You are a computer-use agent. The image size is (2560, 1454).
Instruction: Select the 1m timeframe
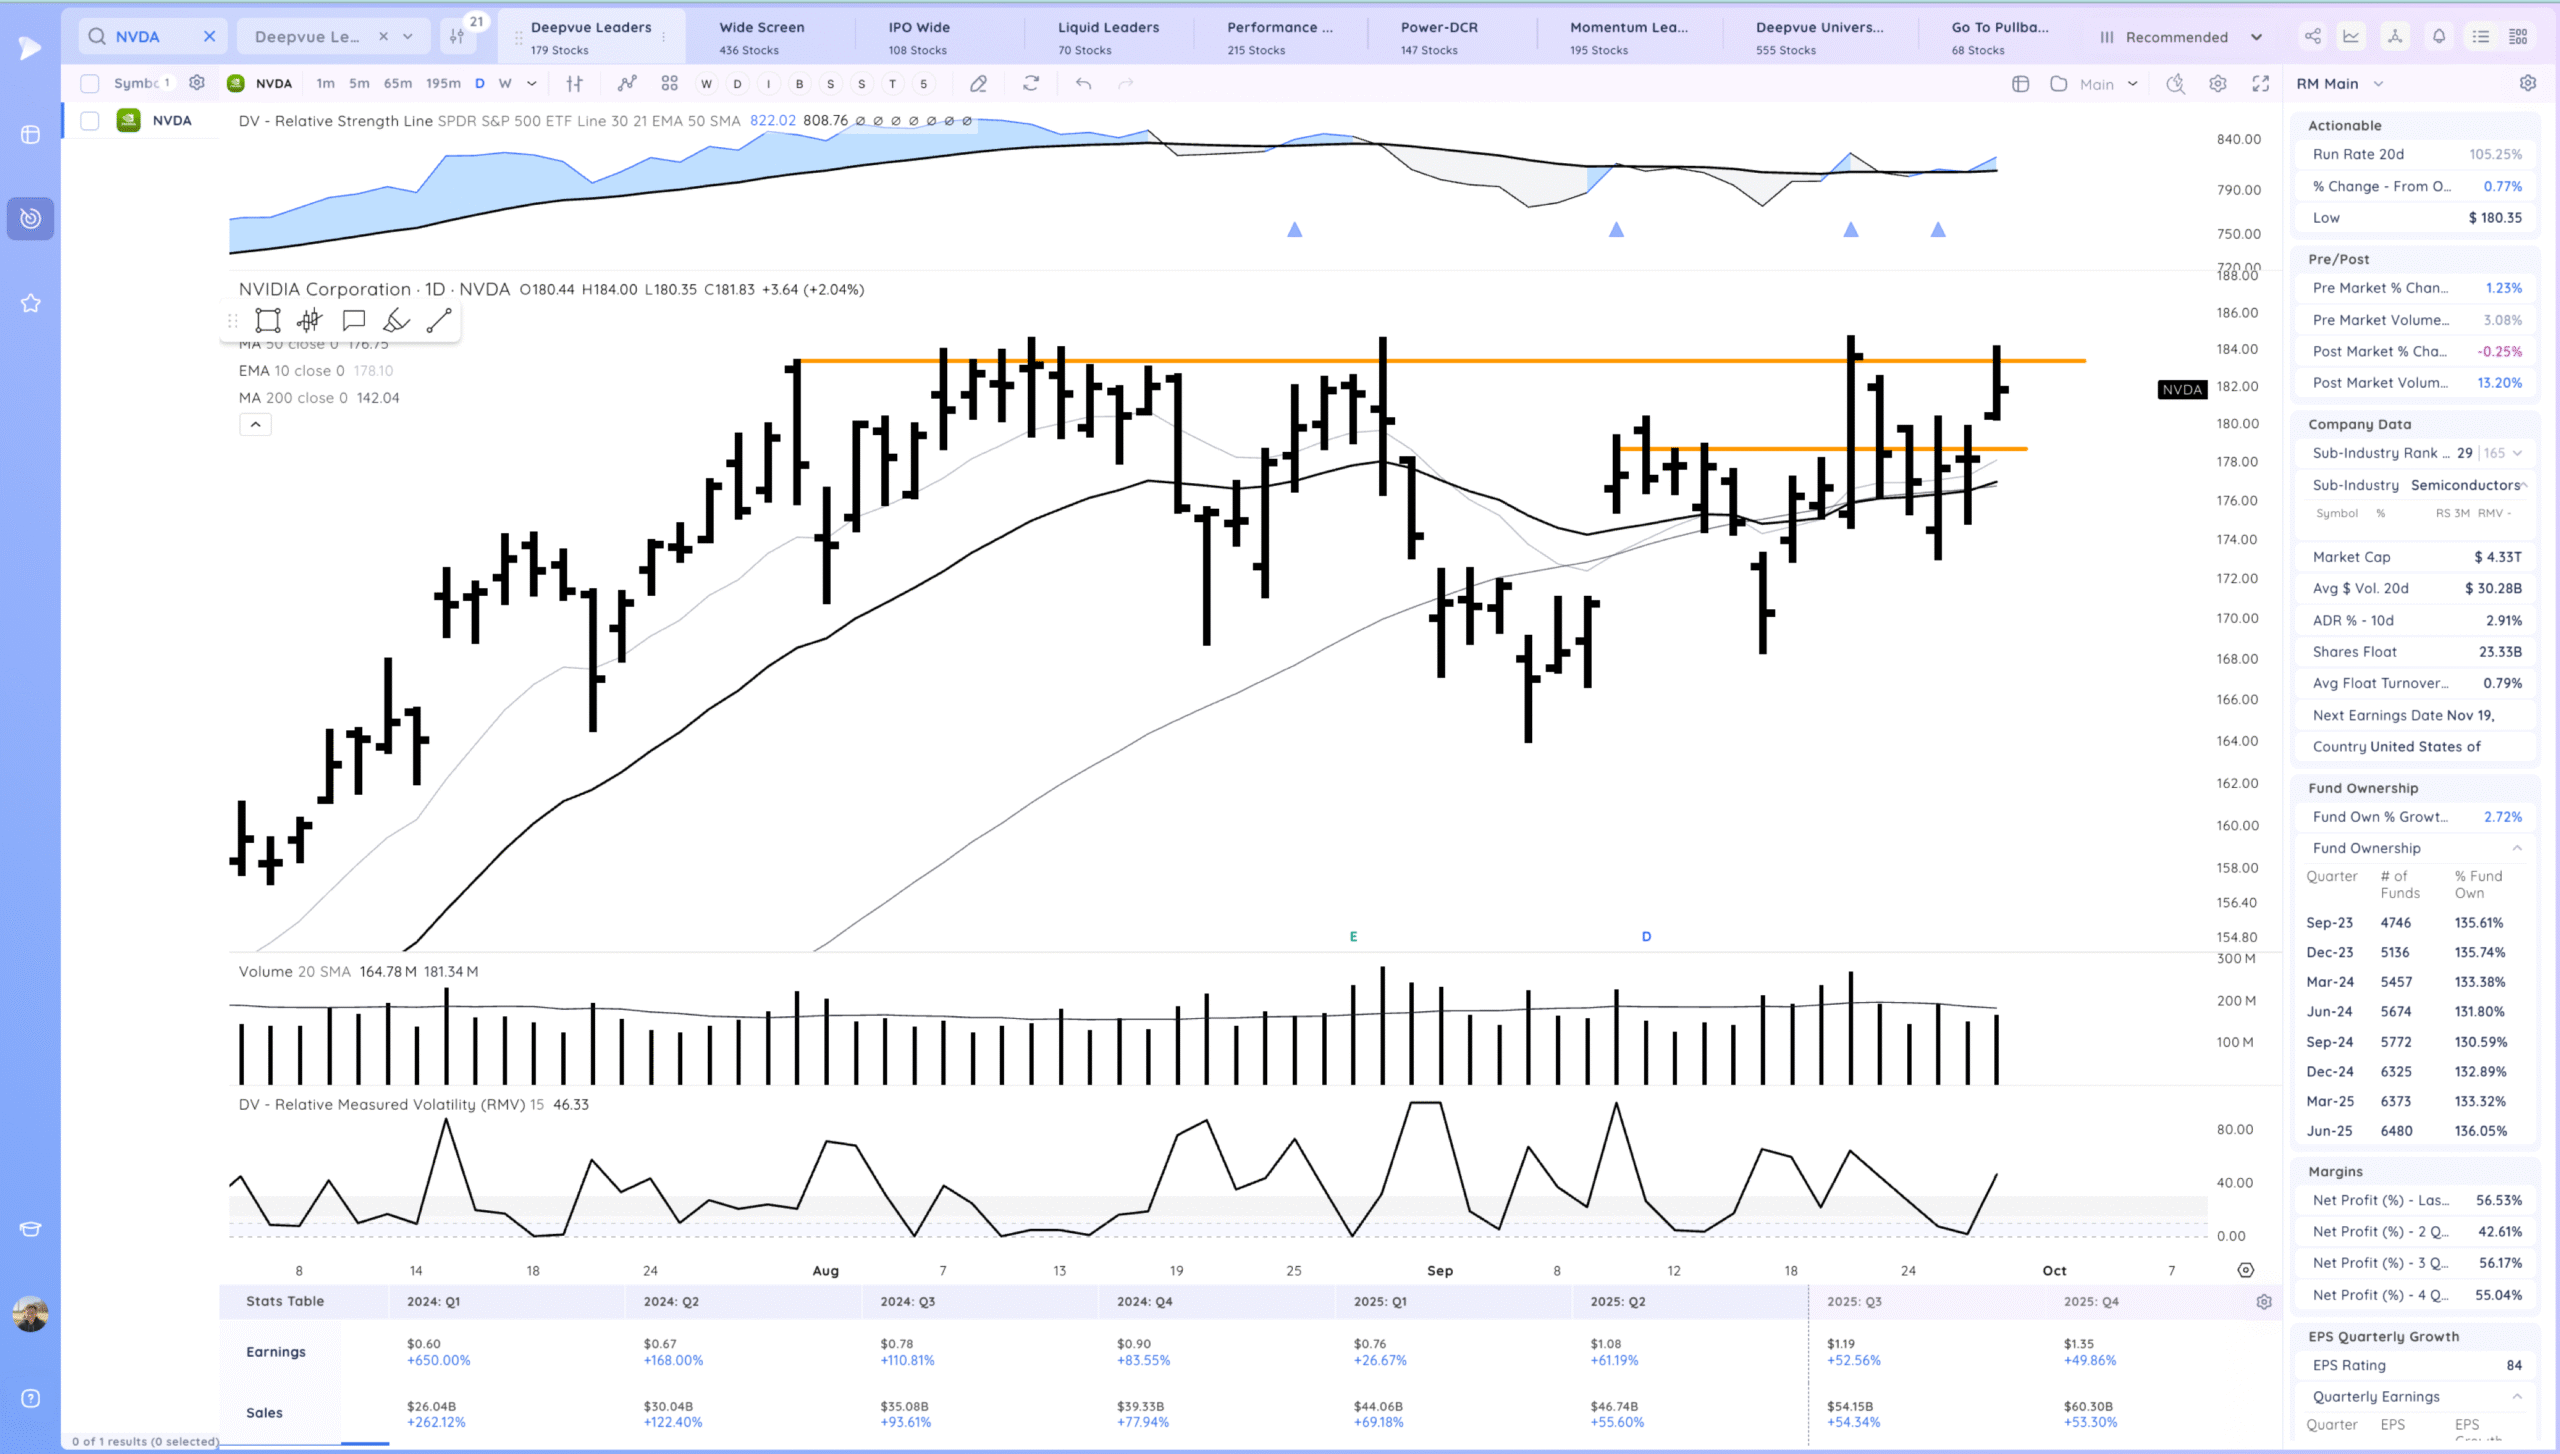325,83
